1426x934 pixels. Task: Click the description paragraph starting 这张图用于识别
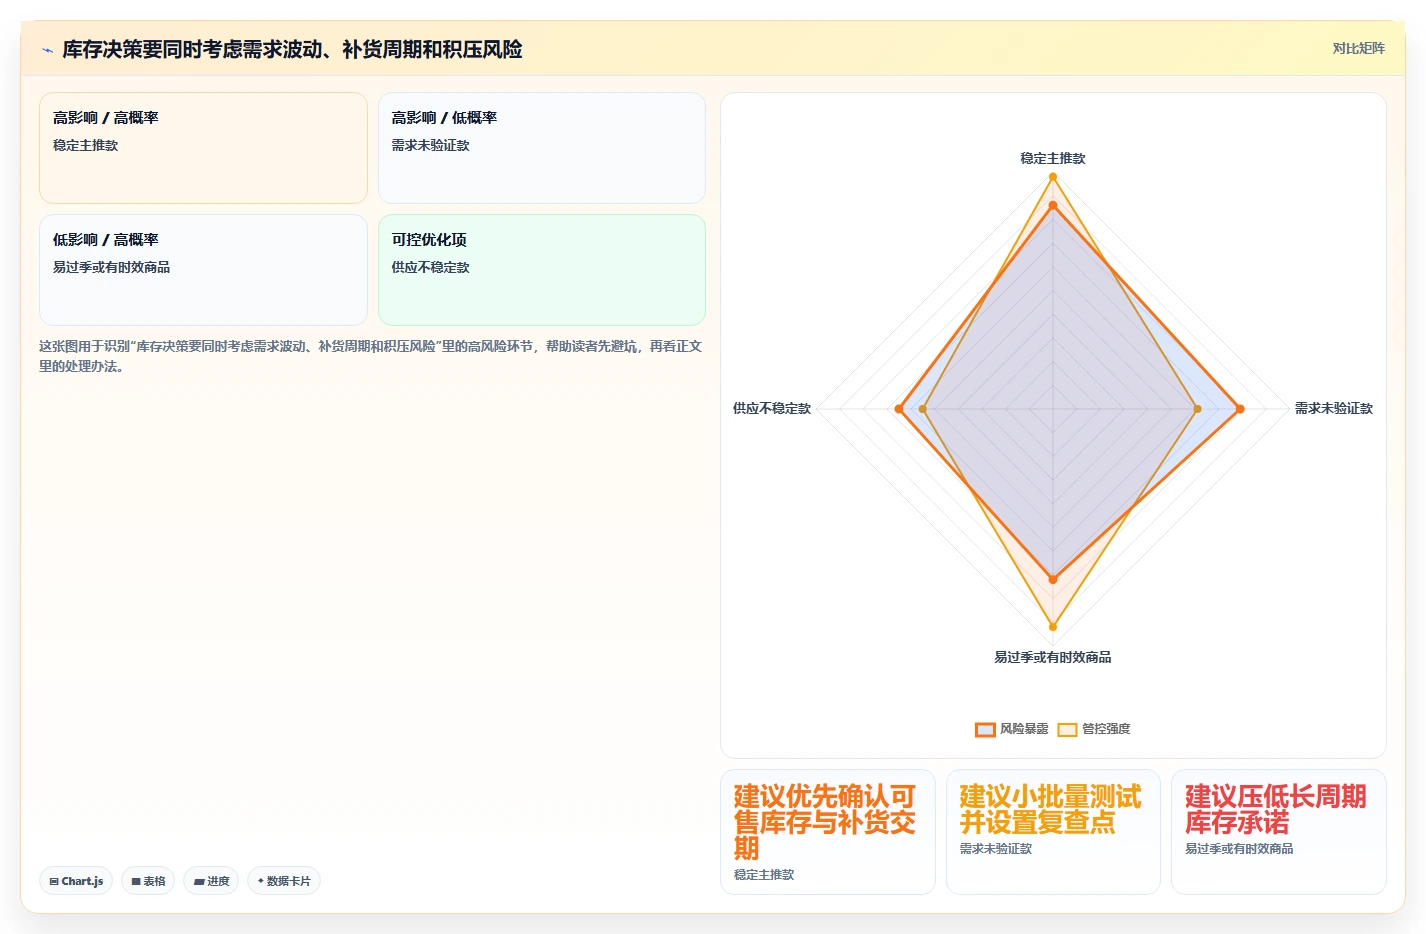tap(371, 356)
